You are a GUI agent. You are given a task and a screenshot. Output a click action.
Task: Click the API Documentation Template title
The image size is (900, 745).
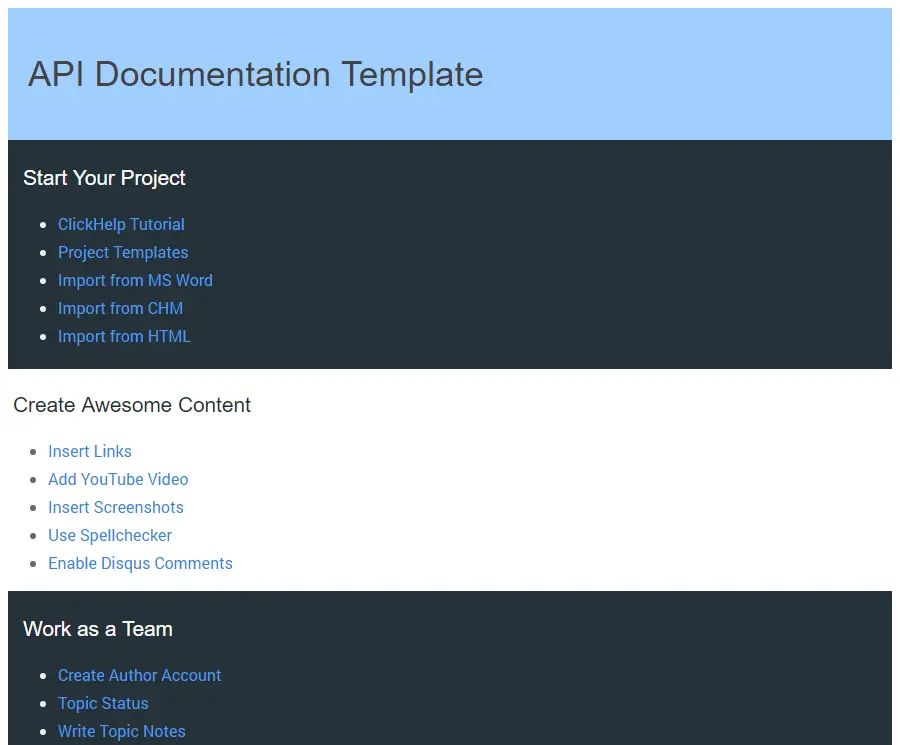[255, 74]
